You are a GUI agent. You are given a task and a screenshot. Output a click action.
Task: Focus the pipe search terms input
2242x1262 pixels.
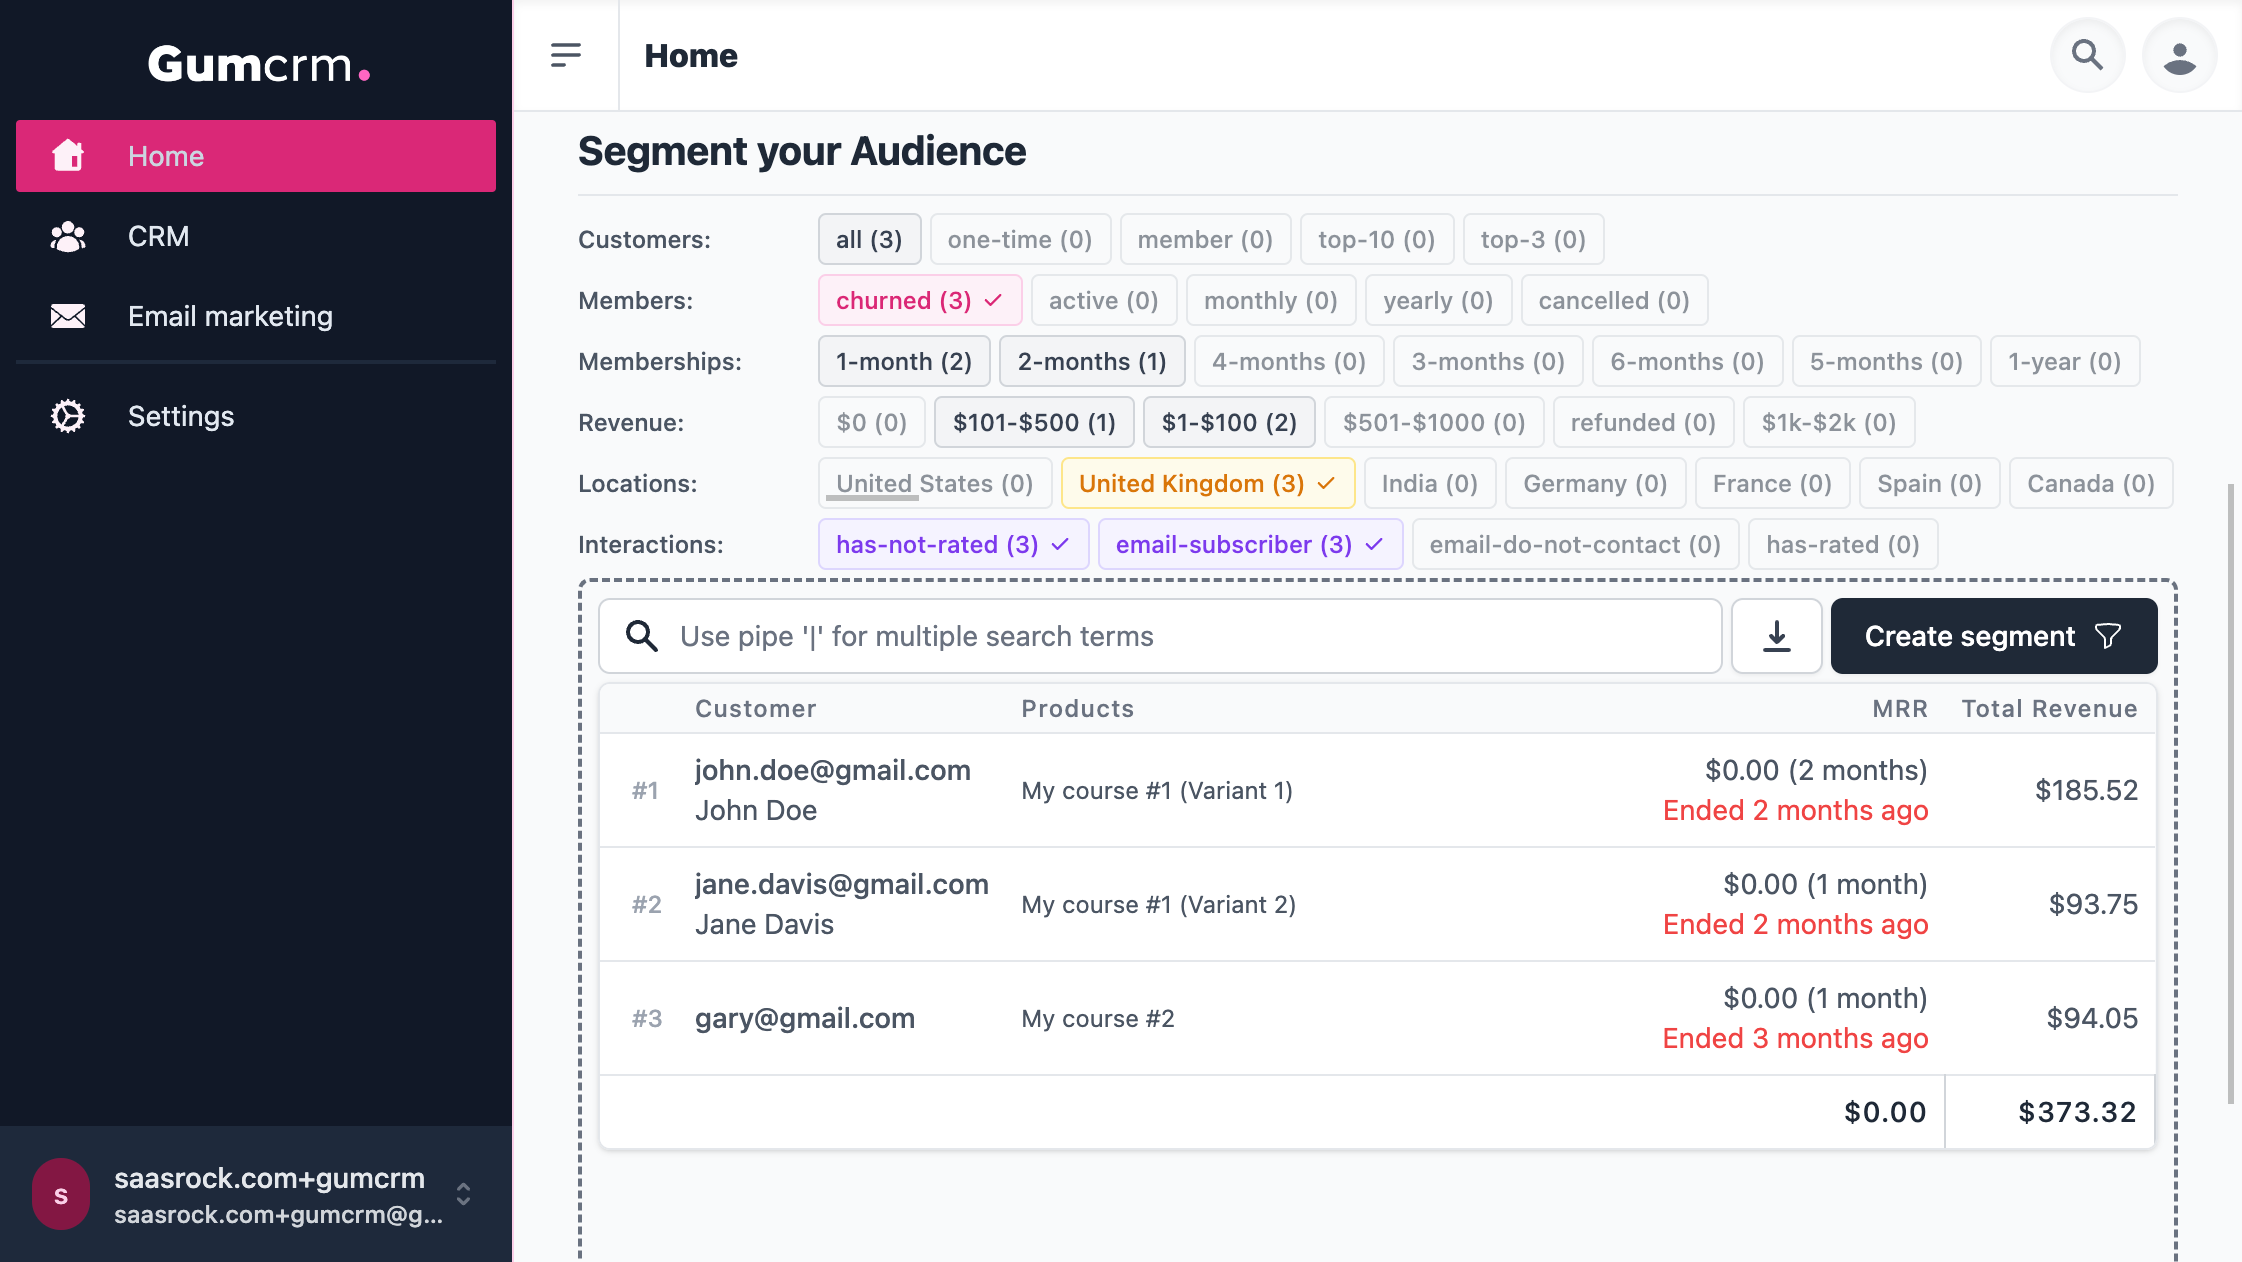coord(1160,636)
